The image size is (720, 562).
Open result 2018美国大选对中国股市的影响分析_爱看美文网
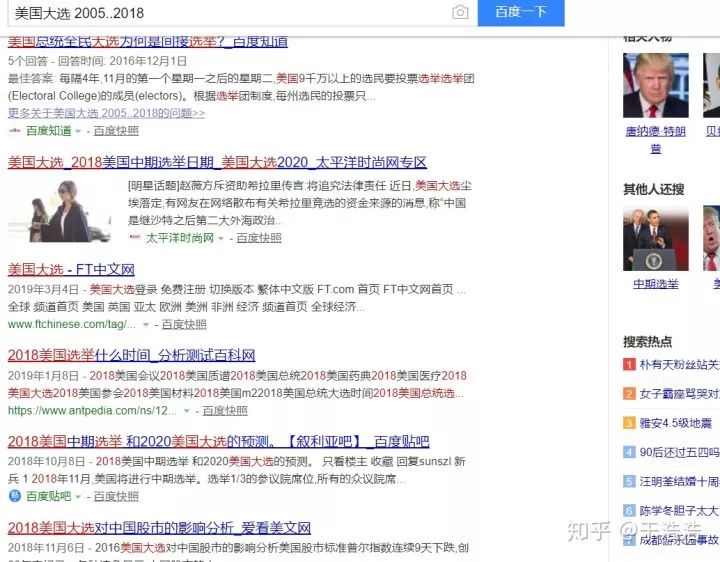pos(159,528)
